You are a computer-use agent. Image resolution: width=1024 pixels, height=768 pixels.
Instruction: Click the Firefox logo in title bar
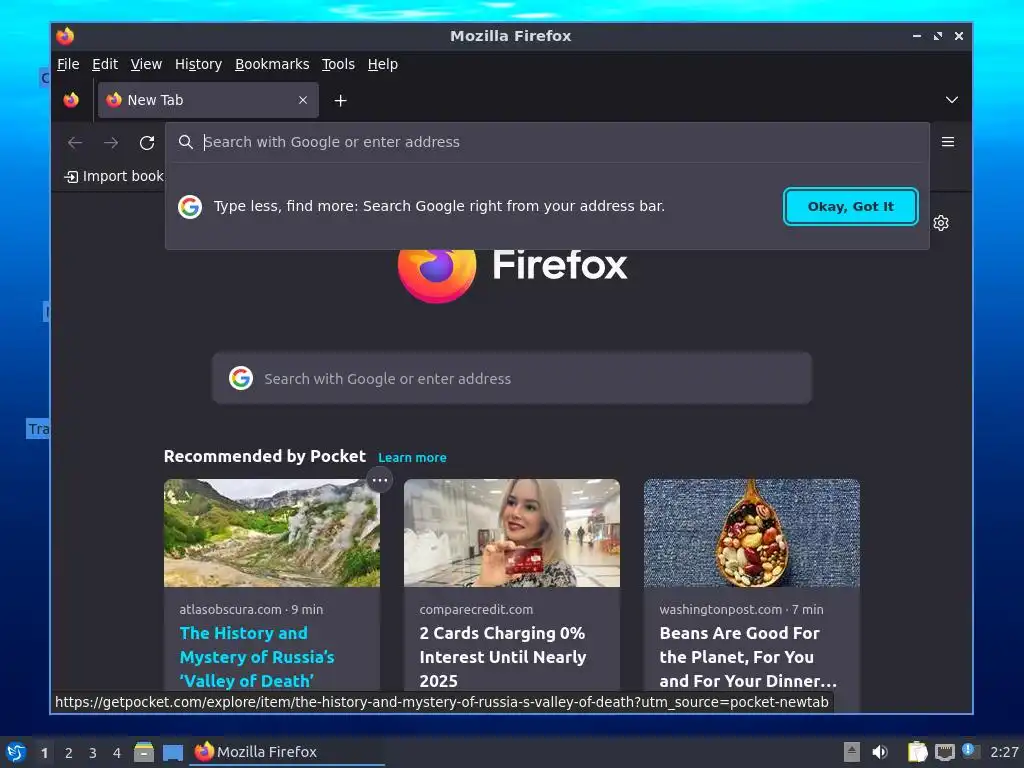65,36
